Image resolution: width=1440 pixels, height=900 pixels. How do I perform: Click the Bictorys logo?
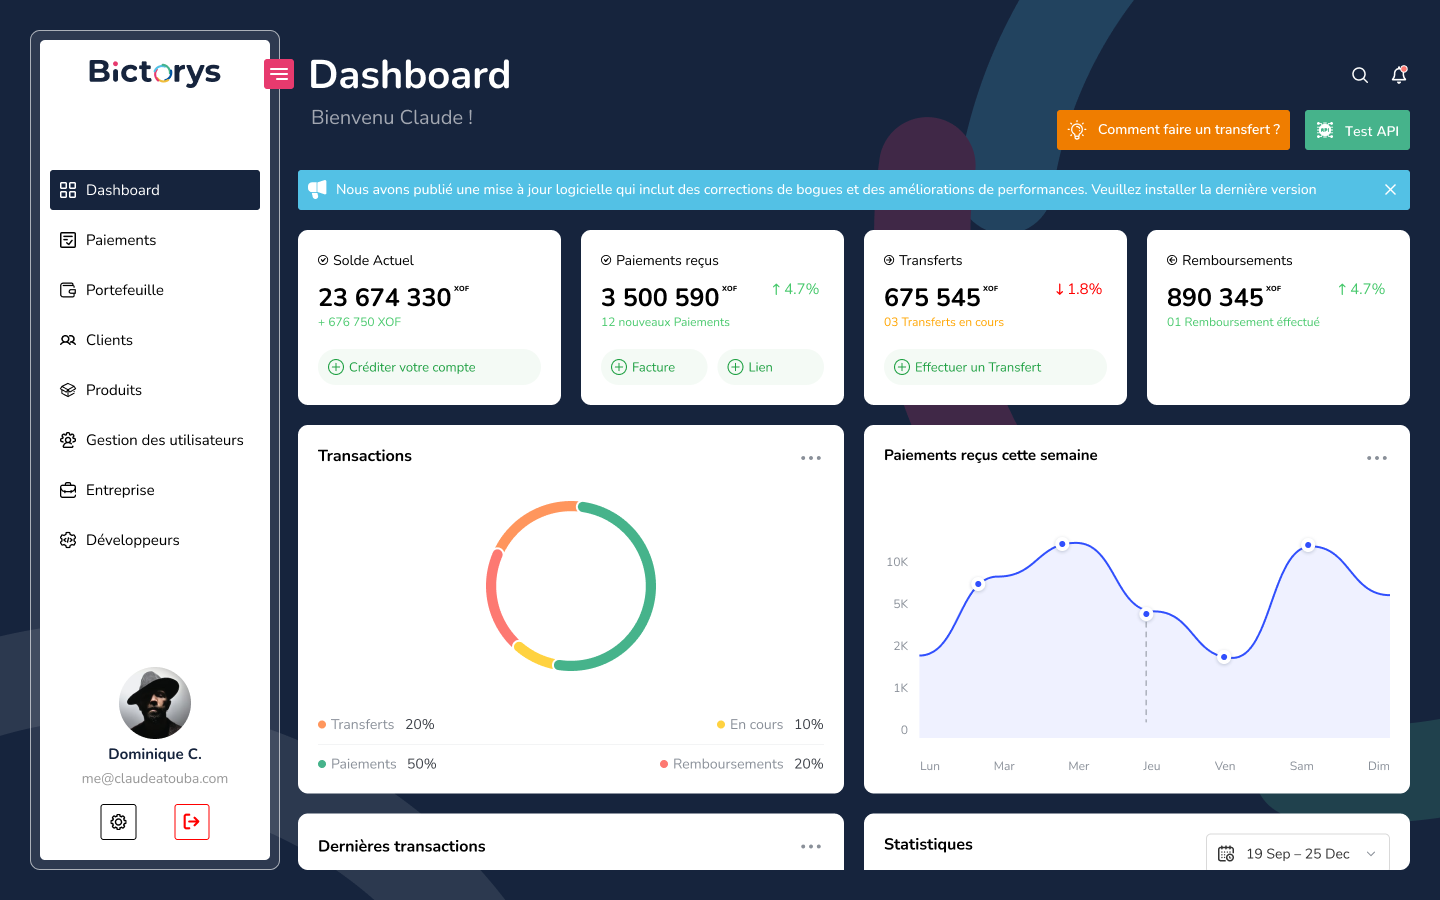click(155, 72)
